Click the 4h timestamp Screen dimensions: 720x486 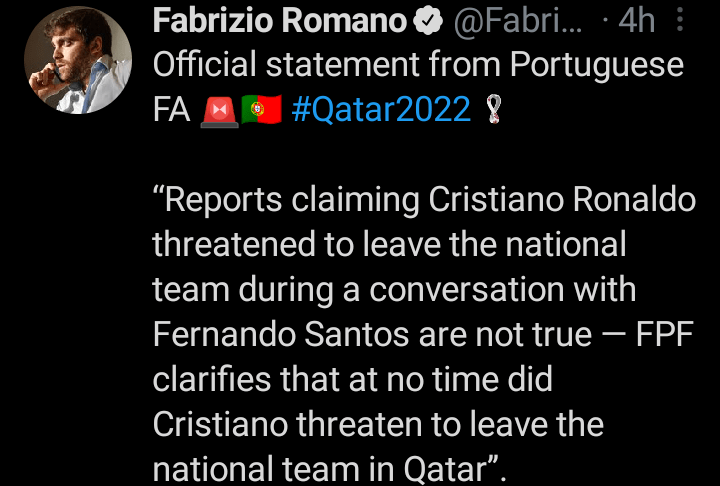636,22
